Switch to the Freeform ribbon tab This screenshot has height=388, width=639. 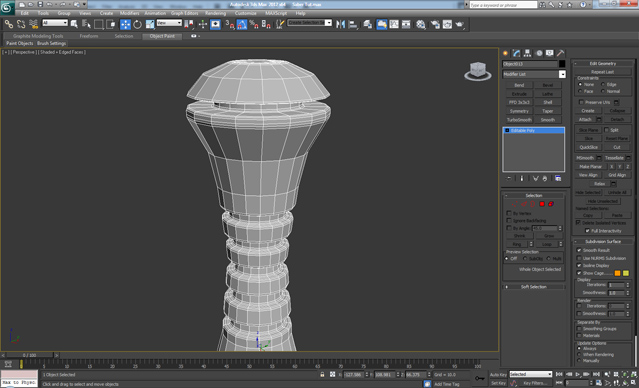tap(89, 36)
